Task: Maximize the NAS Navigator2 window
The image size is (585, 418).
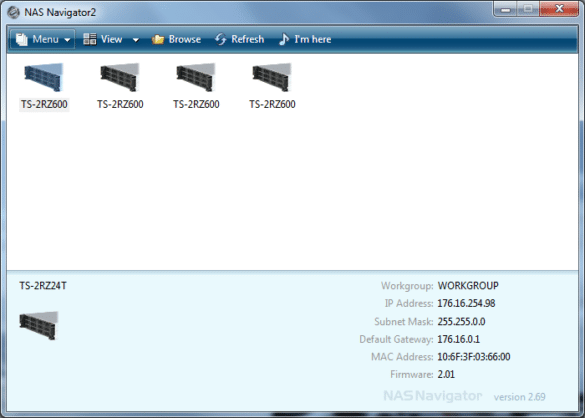Action: (x=528, y=9)
